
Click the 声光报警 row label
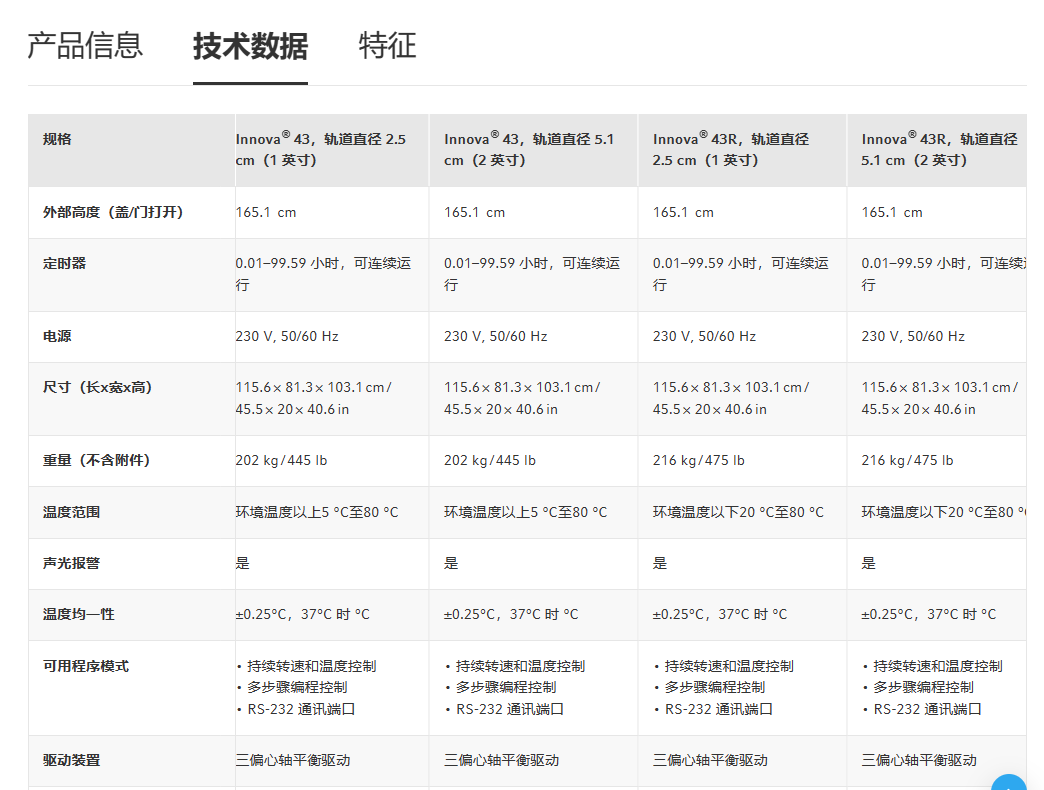pyautogui.click(x=72, y=563)
